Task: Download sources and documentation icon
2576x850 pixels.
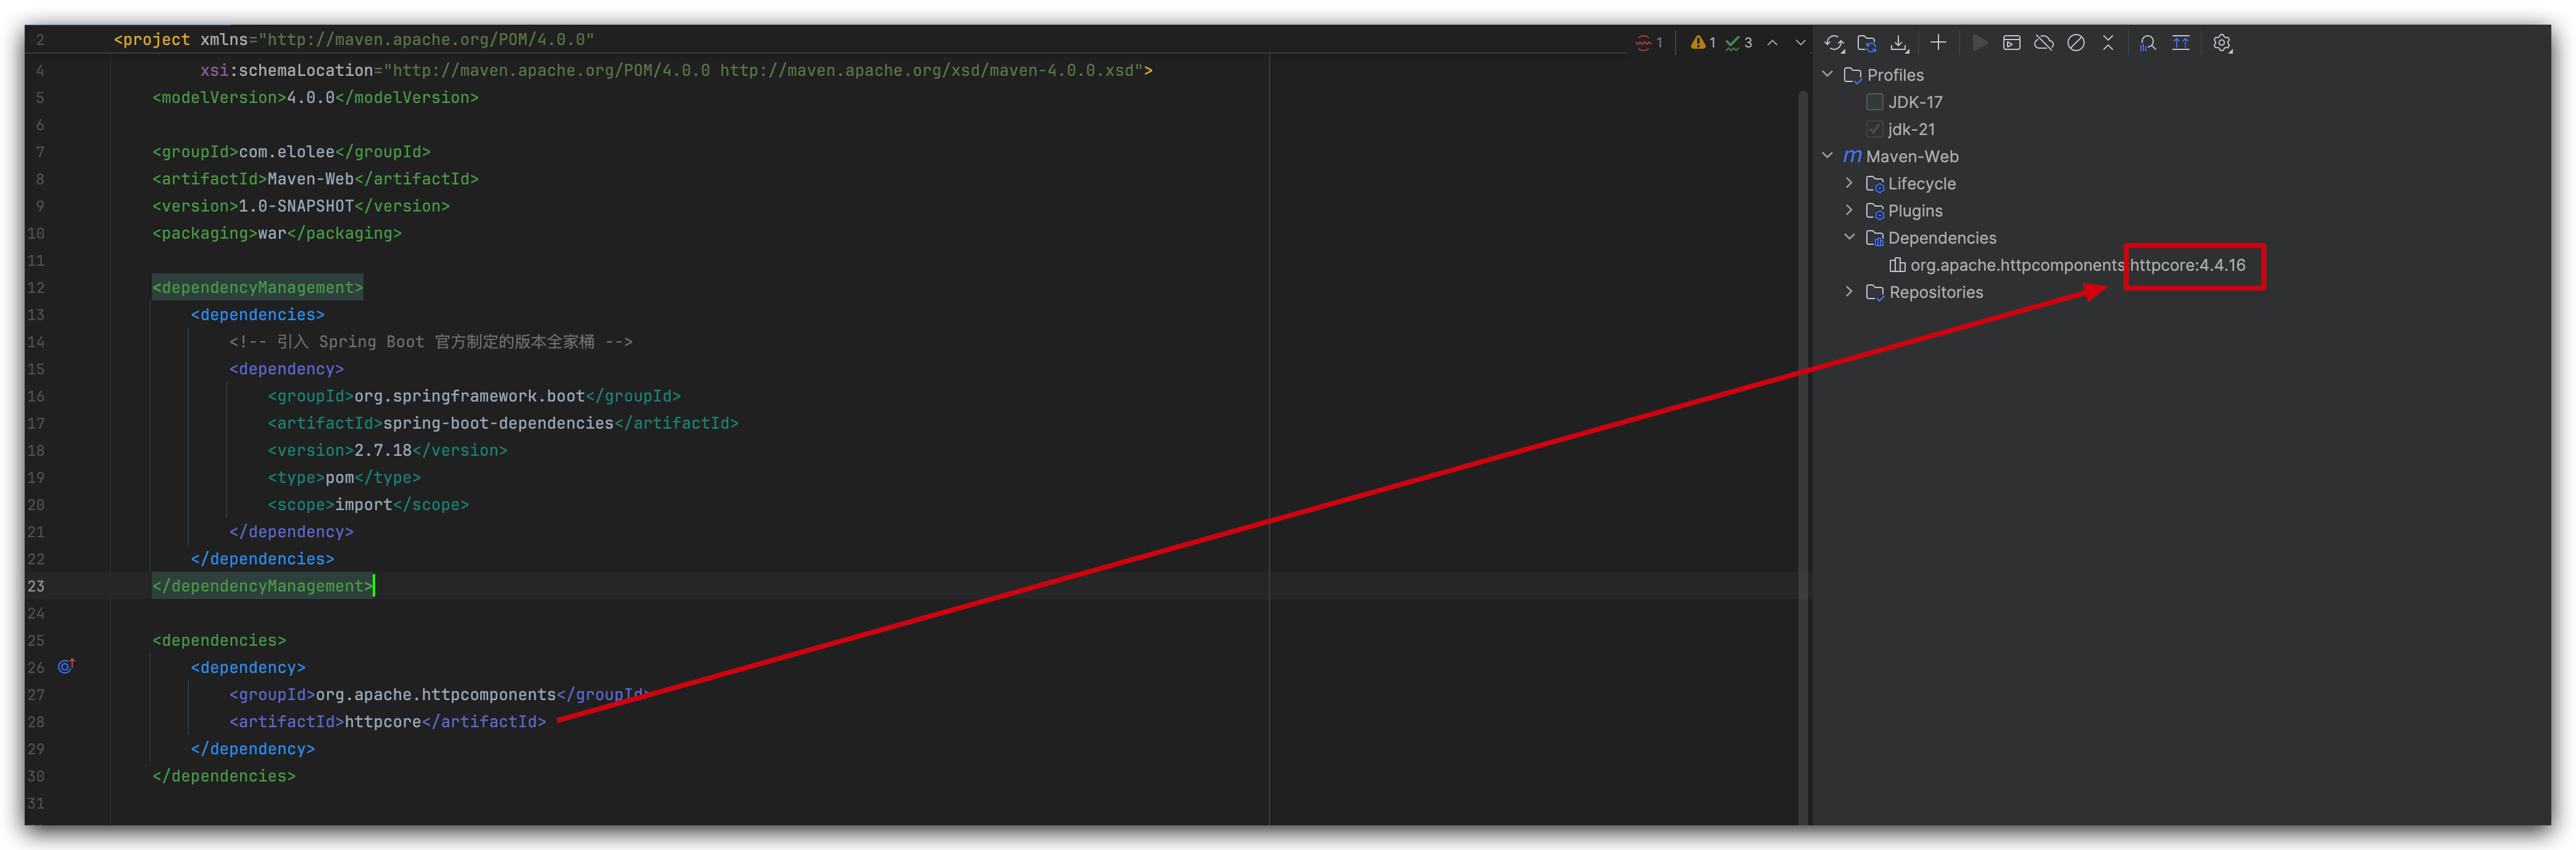Action: [x=1899, y=43]
